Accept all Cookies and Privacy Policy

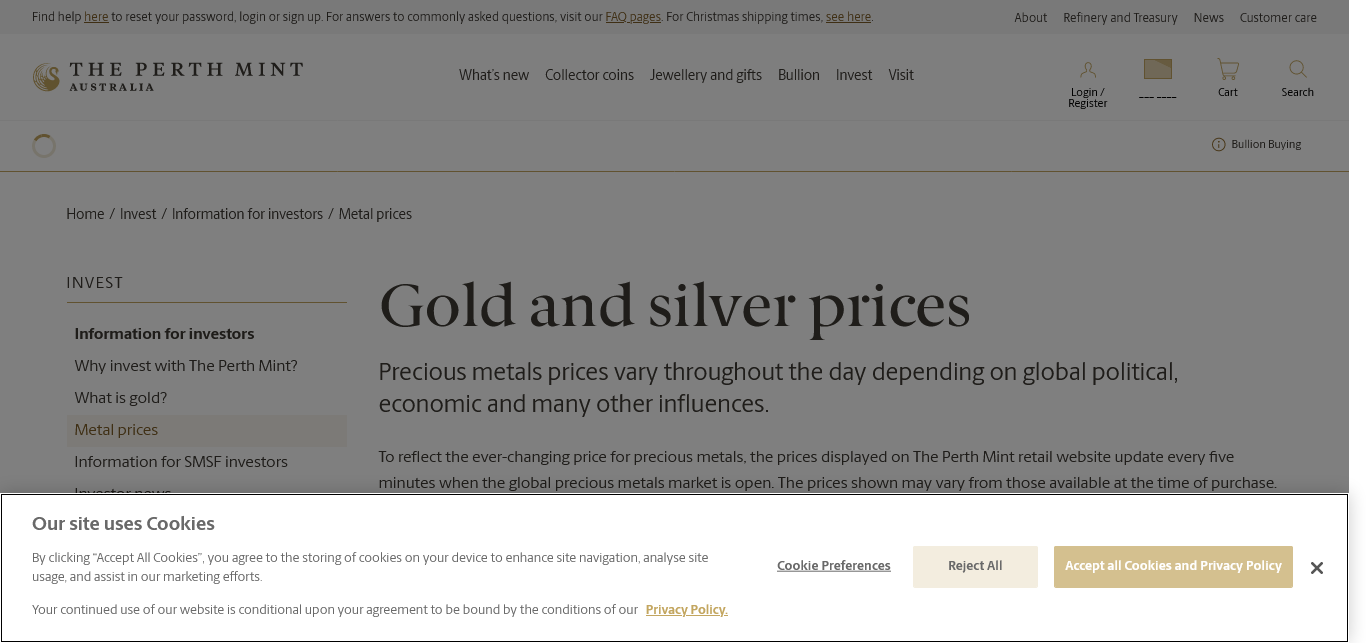click(1172, 566)
